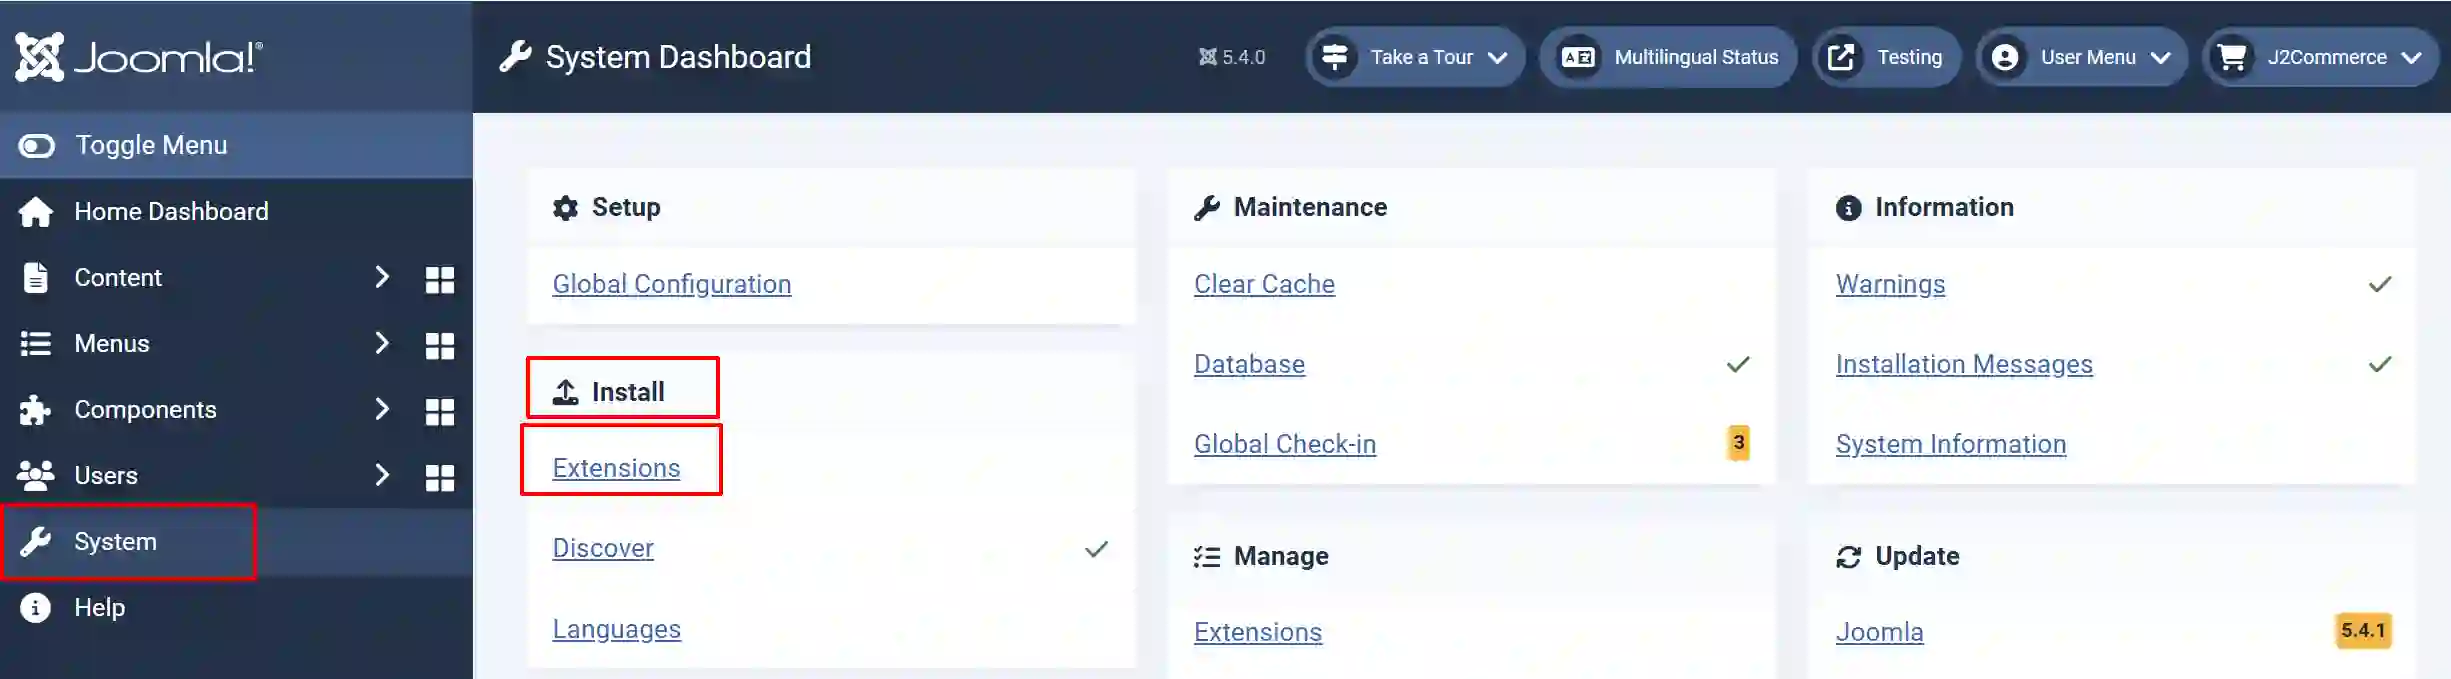Screen dimensions: 2451x679
Task: Open the Installation Messages link
Action: (x=1964, y=364)
